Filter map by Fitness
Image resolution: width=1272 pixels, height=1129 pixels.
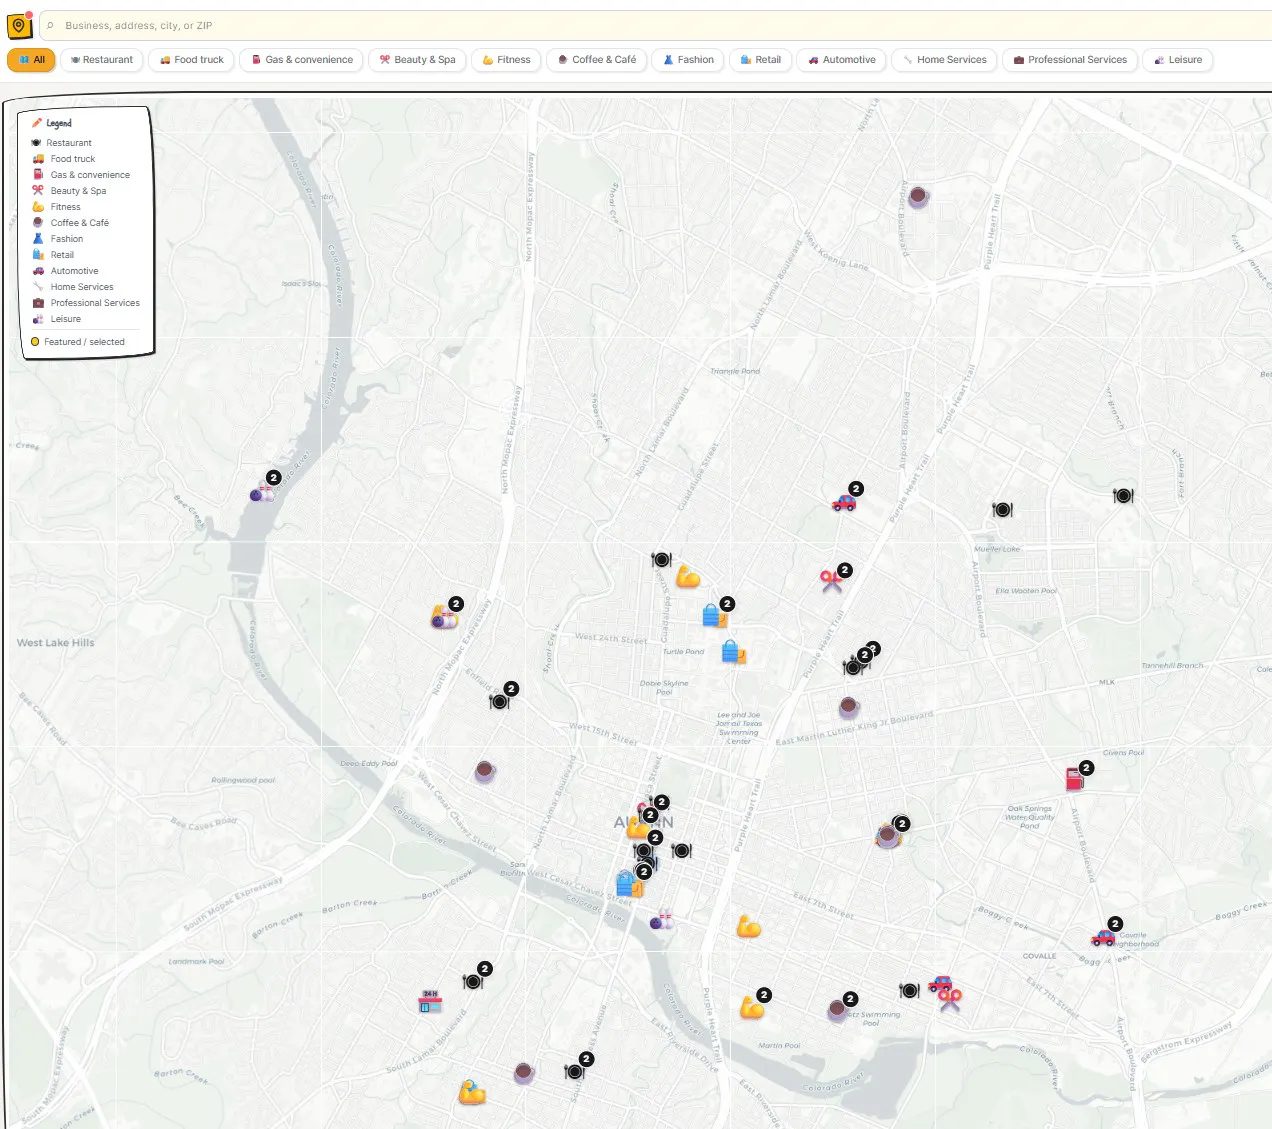[506, 60]
